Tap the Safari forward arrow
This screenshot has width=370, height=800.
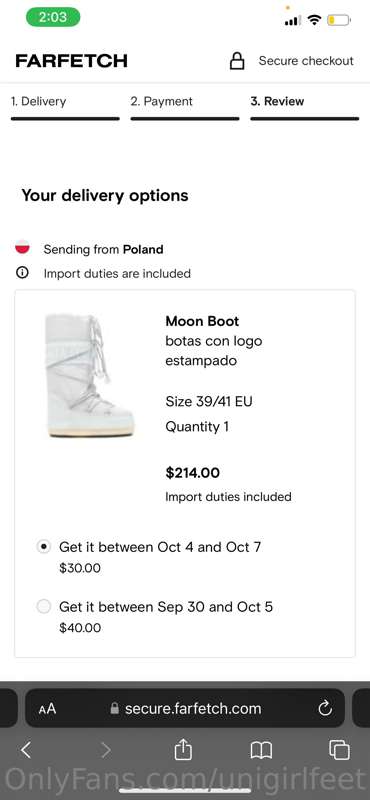tap(105, 749)
